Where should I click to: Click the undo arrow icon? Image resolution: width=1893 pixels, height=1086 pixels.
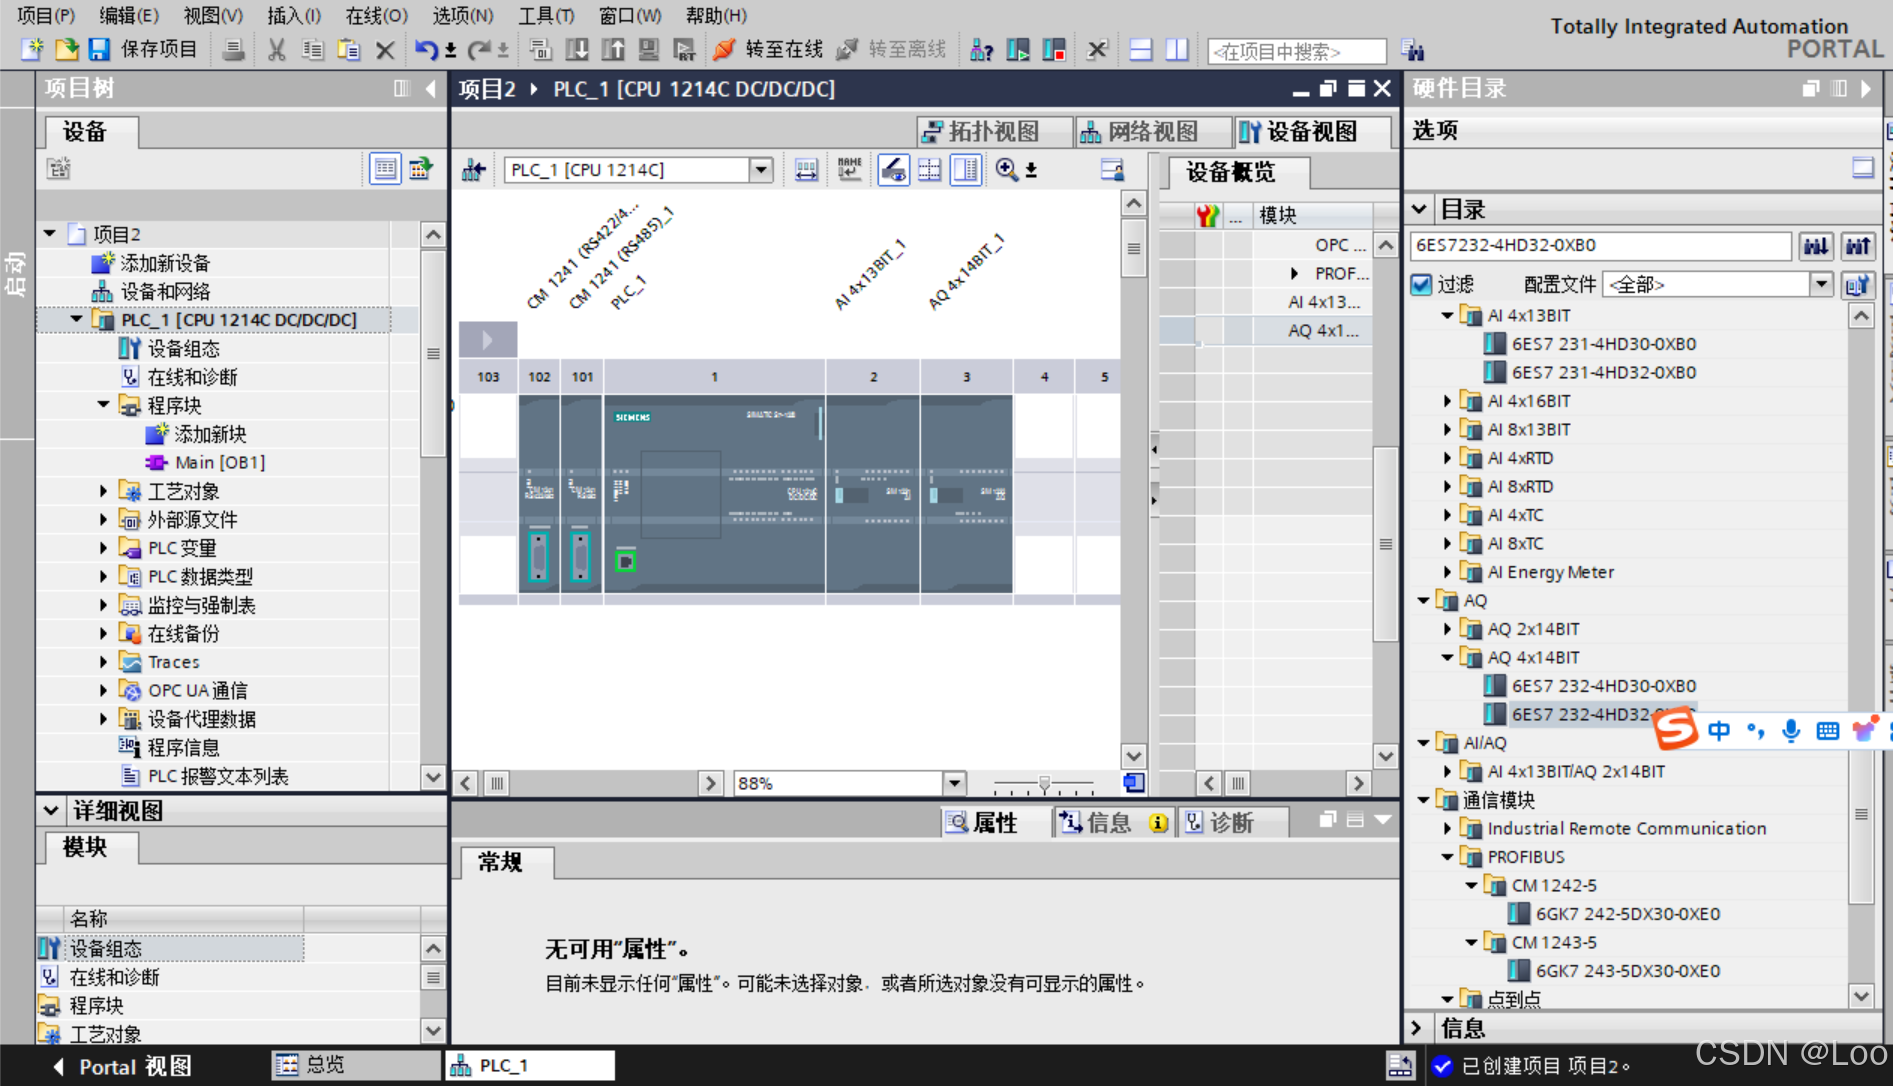pos(427,49)
